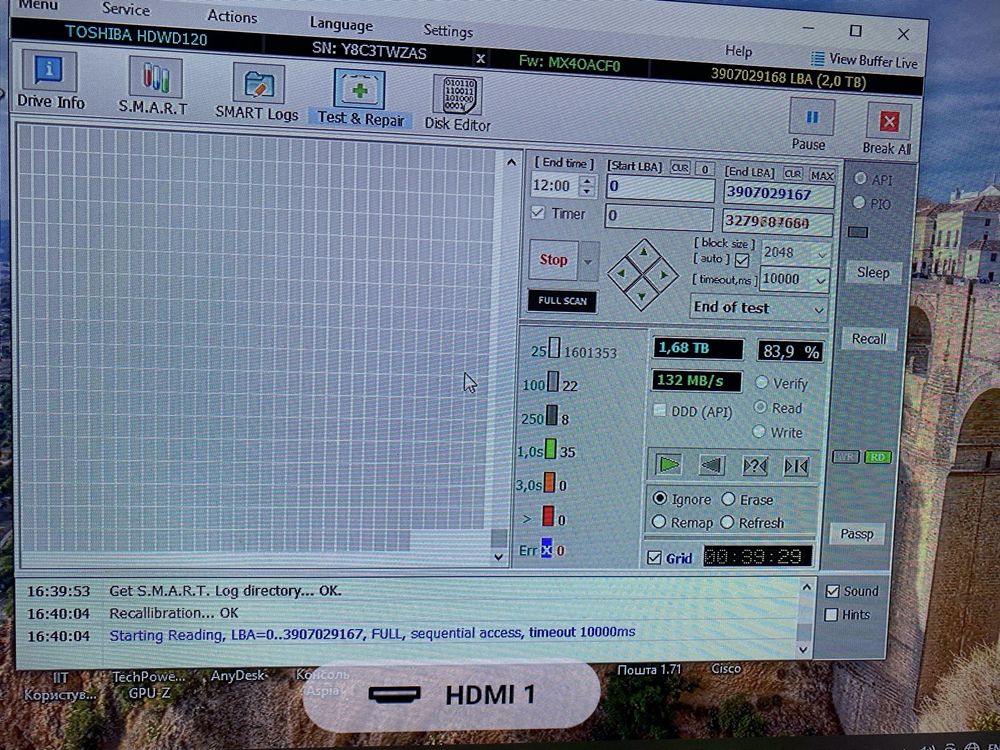Click the reverse scan direction button
Viewport: 1000px width, 750px height.
click(712, 466)
